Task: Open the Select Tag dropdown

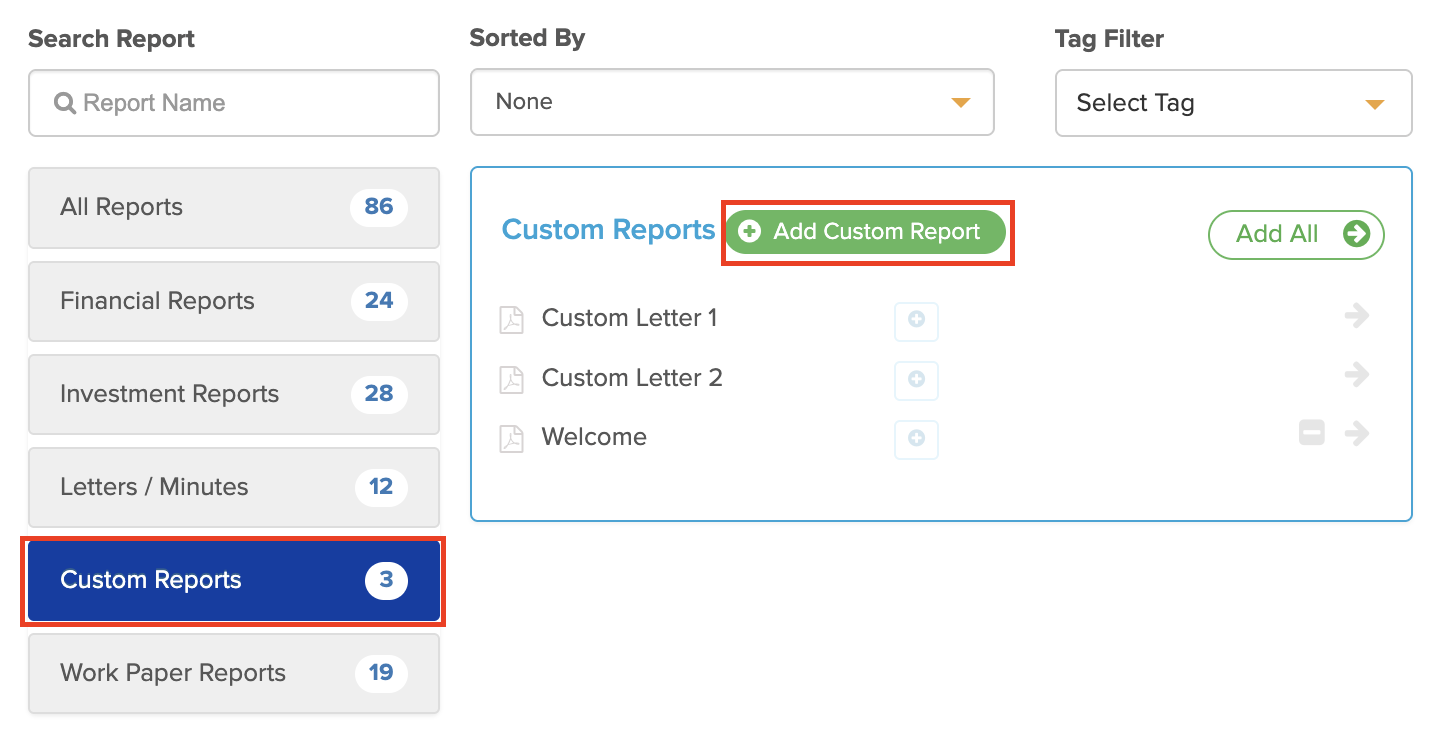Action: tap(1233, 103)
